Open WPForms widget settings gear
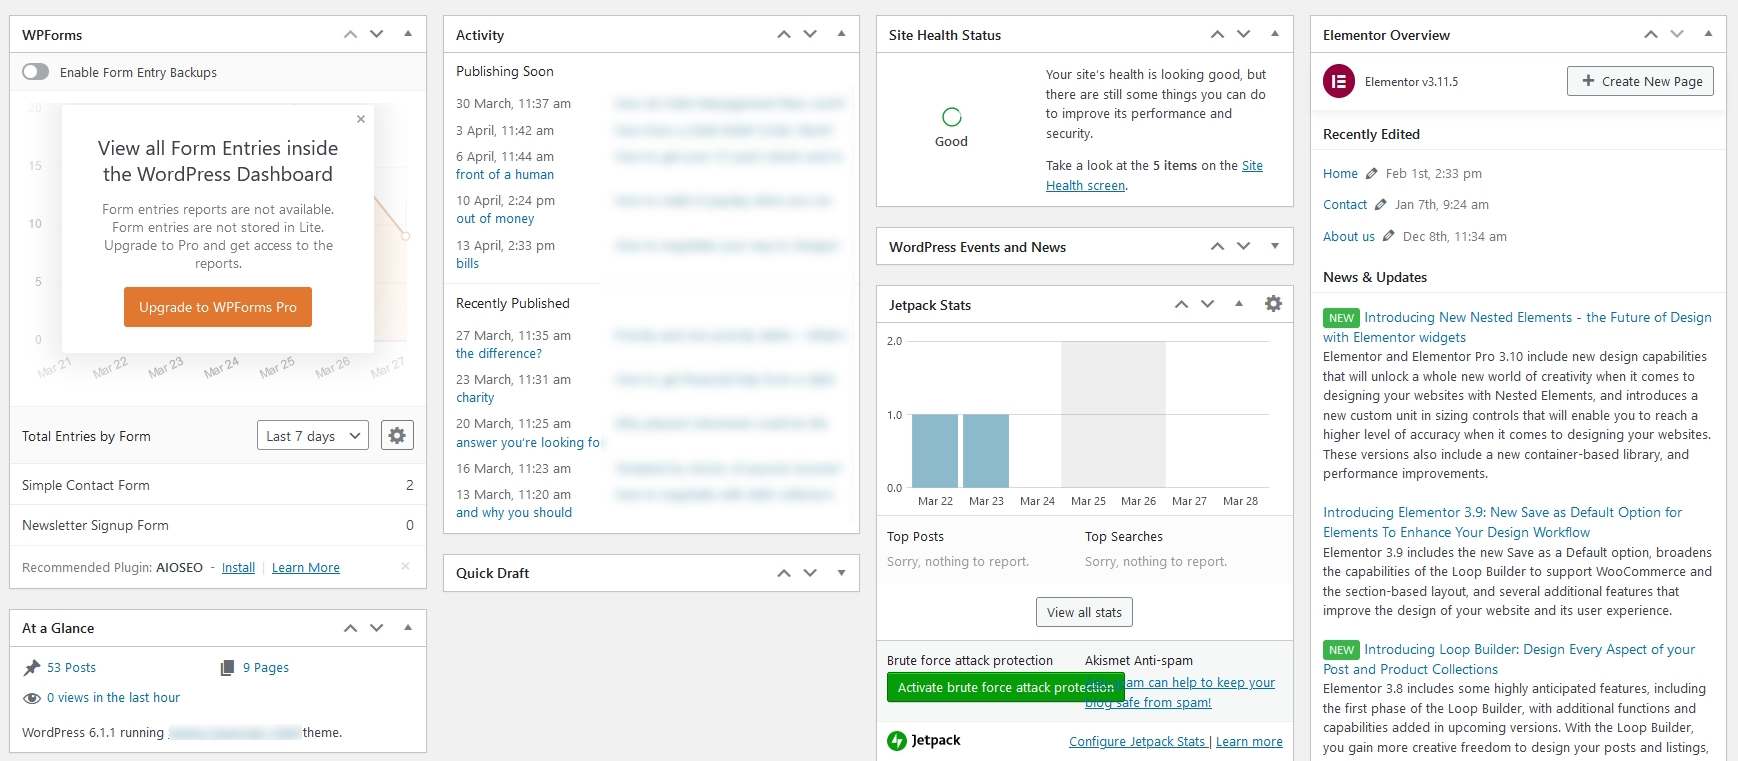 397,436
